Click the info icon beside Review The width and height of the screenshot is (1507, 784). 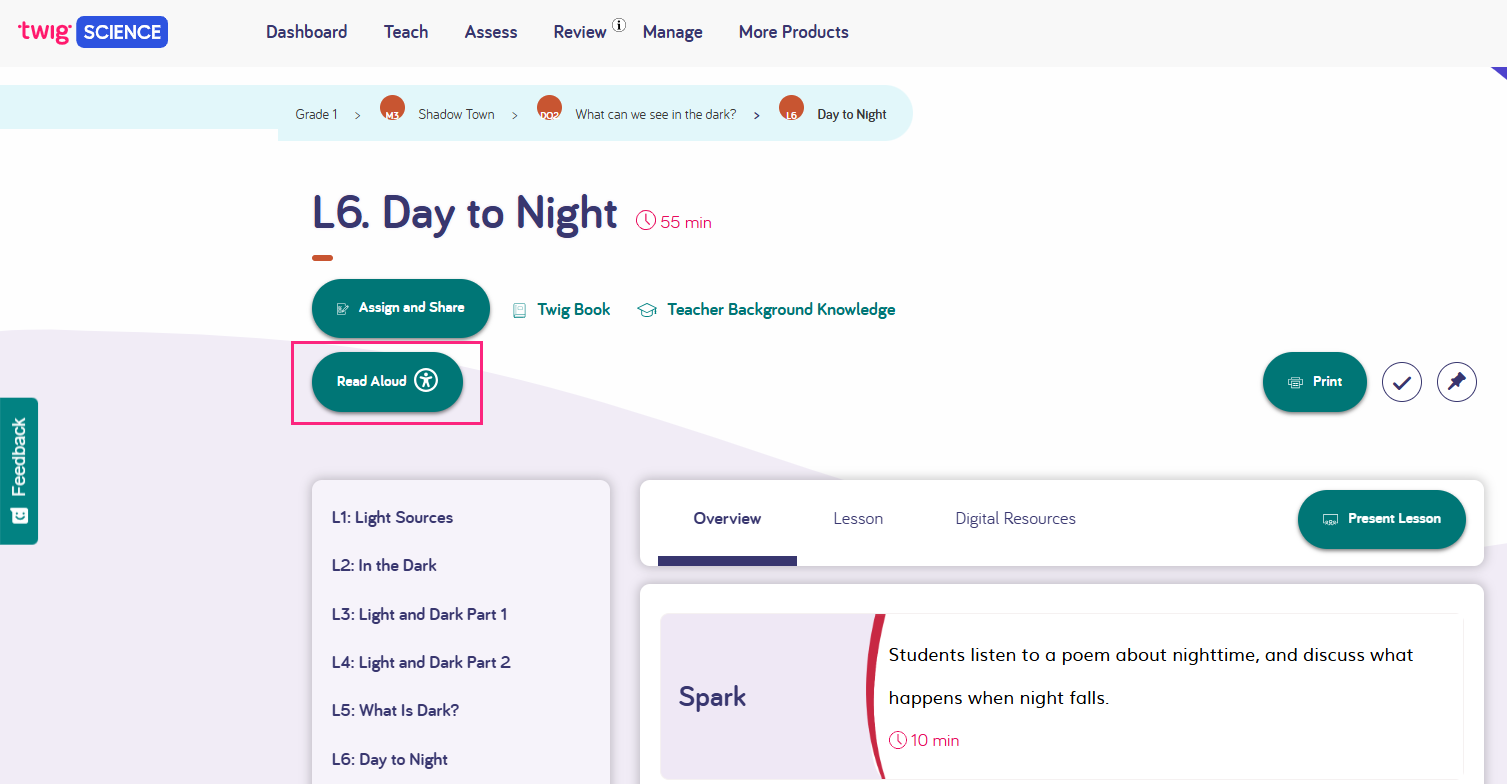point(619,26)
